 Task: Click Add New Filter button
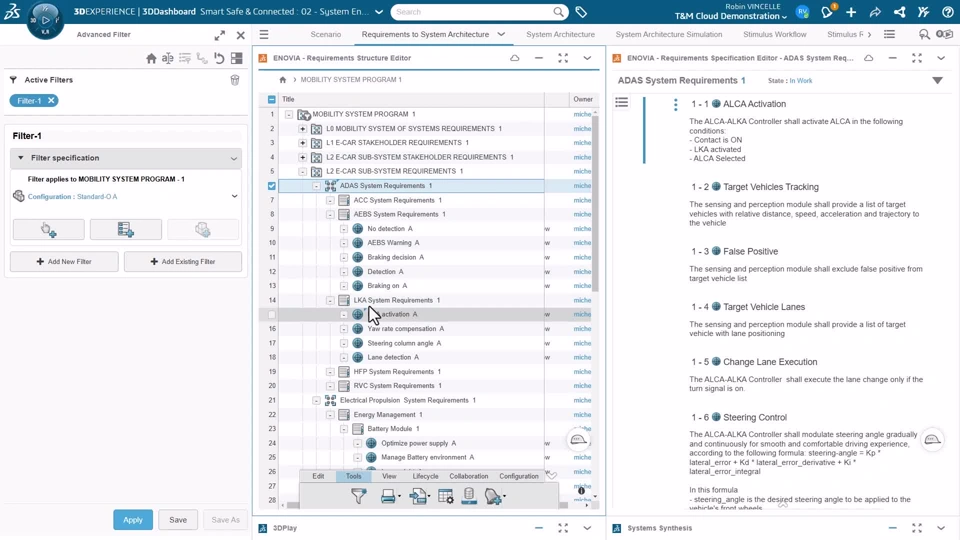[x=64, y=261]
